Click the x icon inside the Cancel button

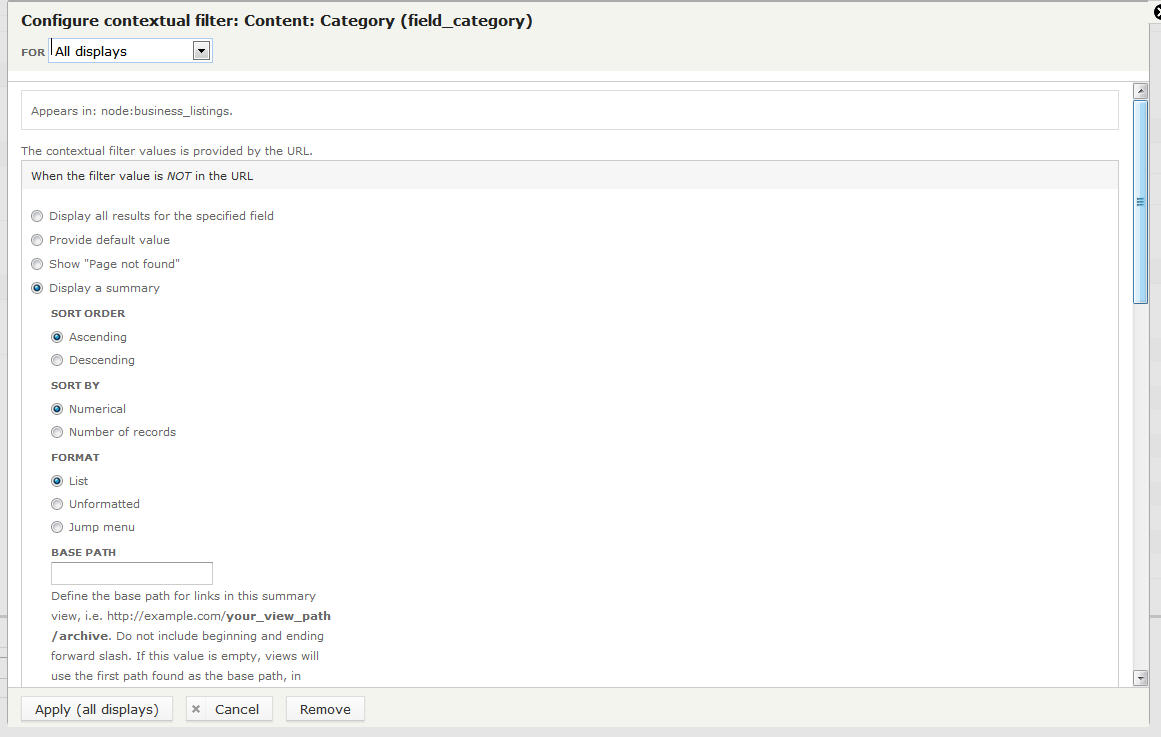pyautogui.click(x=198, y=708)
